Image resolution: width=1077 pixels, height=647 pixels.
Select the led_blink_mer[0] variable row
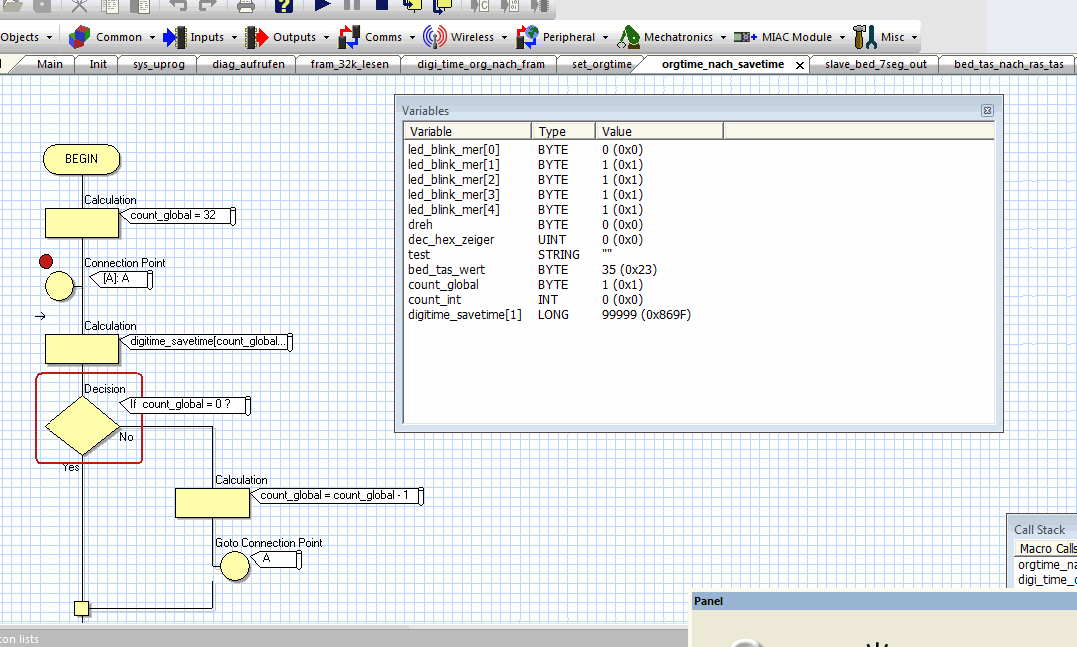[699, 150]
